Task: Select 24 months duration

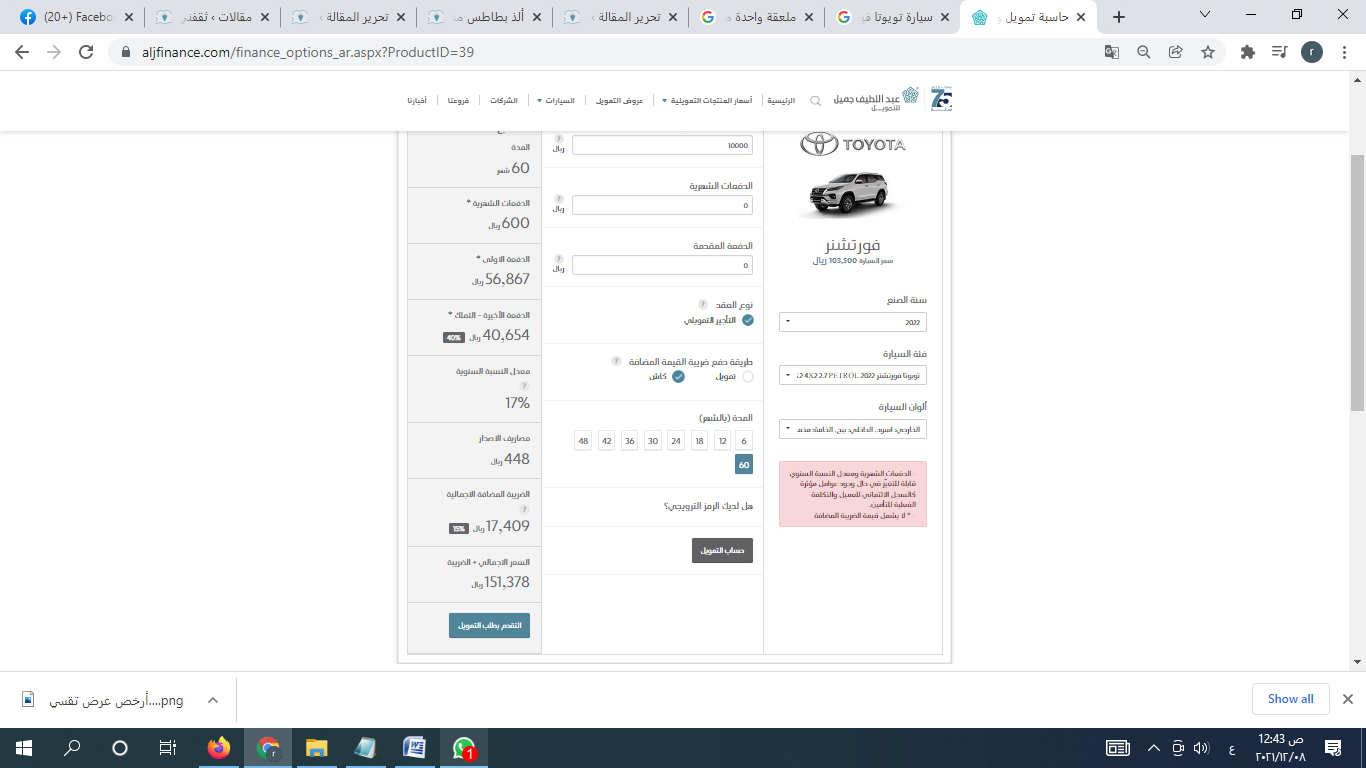Action: click(x=676, y=441)
